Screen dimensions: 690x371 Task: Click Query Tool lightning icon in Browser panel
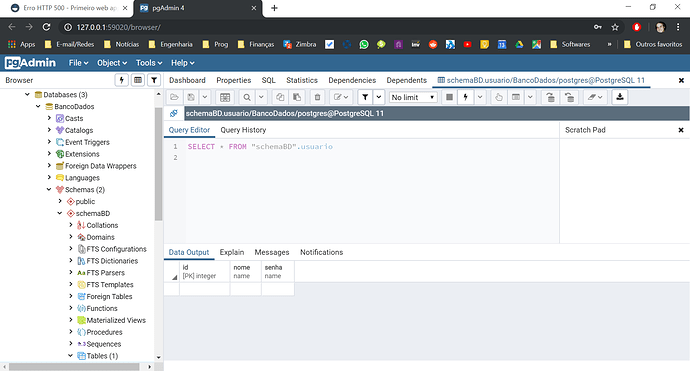121,80
